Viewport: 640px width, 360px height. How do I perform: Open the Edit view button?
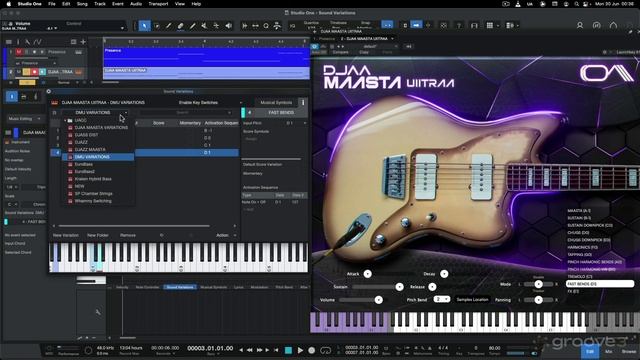pyautogui.click(x=590, y=351)
